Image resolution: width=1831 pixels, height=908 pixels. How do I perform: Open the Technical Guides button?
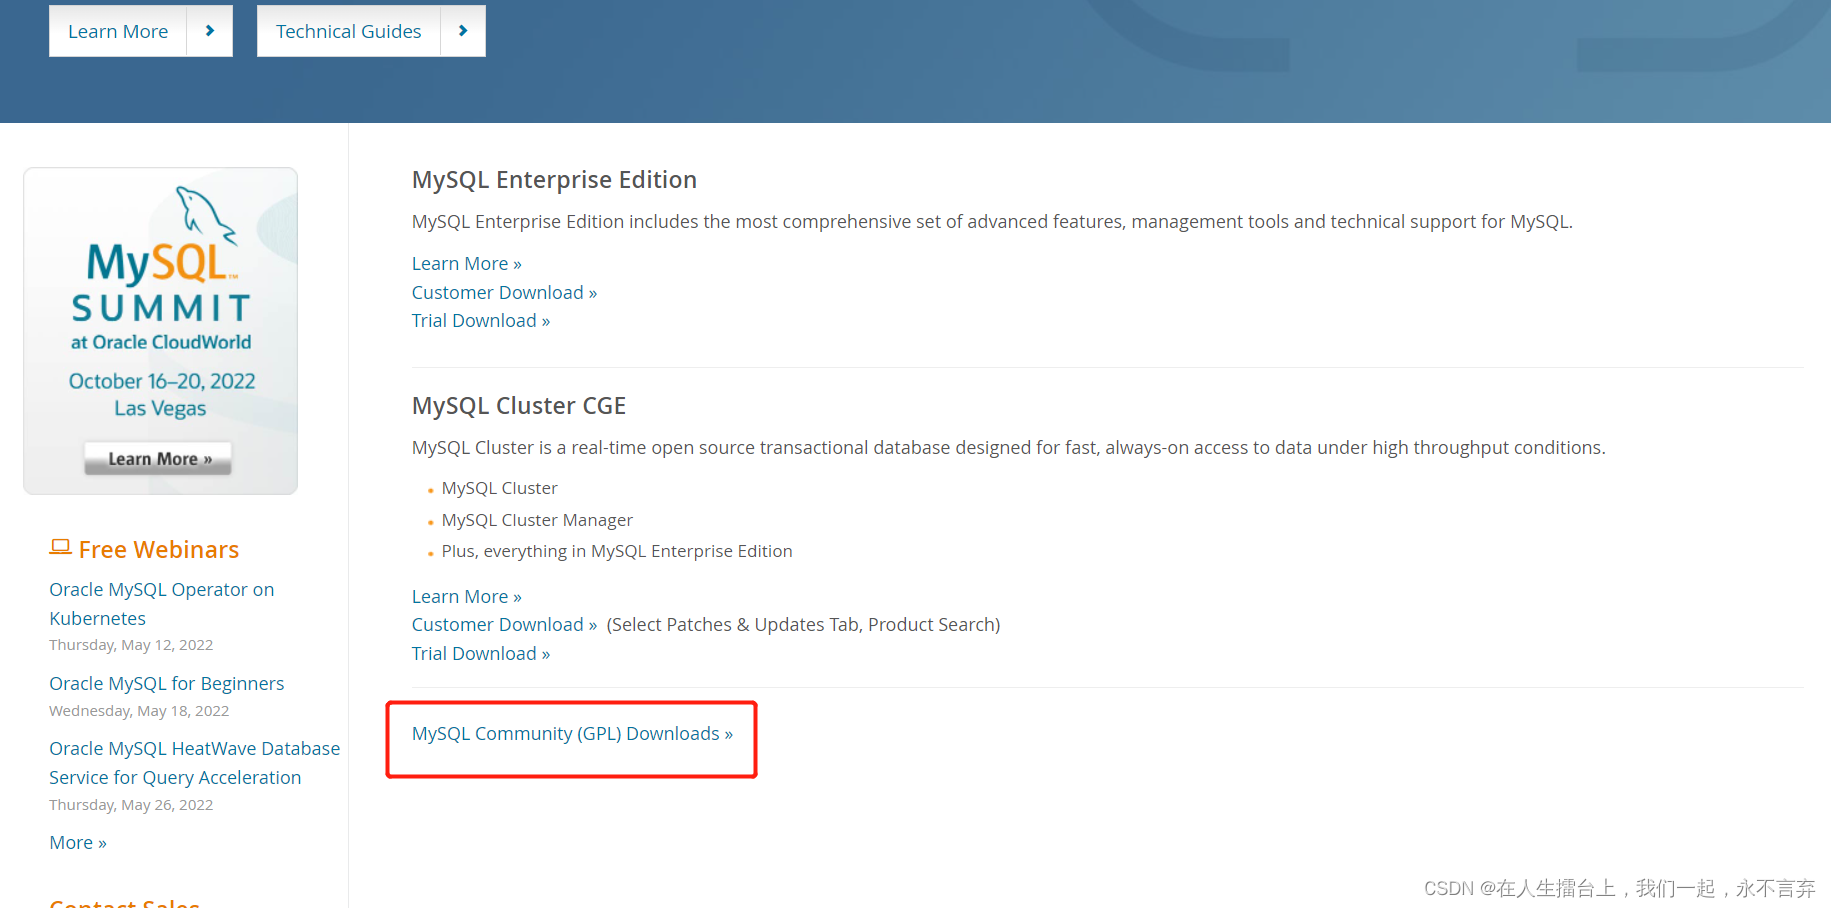(x=349, y=31)
